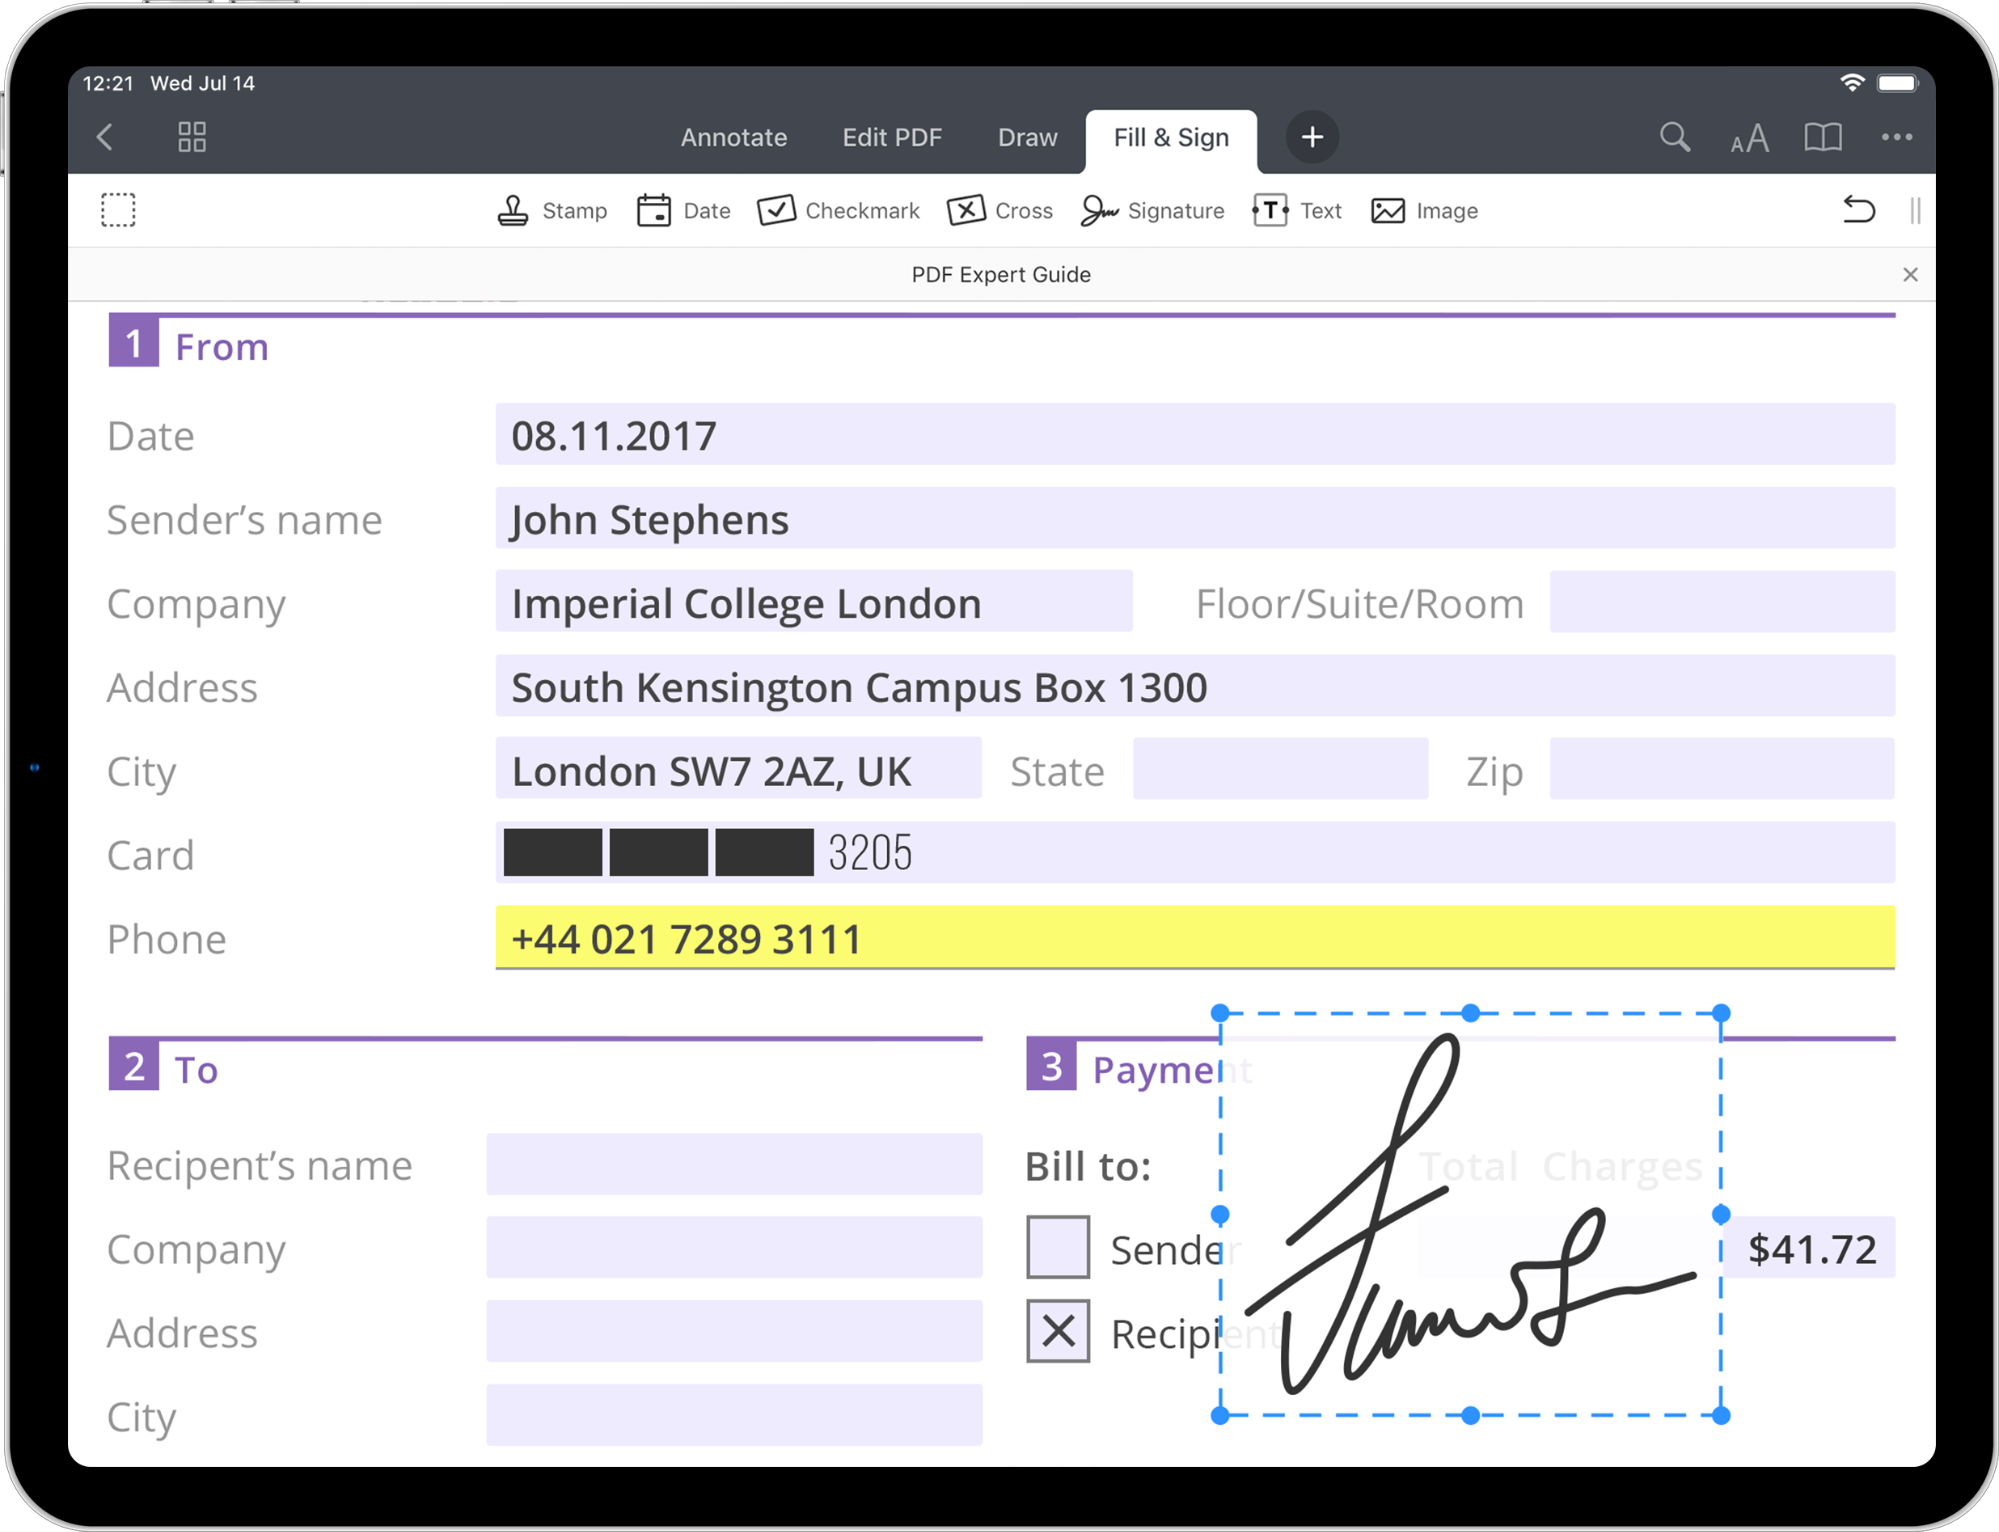Activate the dashed selection tool
Screen dimensions: 1999x1532
[x=118, y=210]
